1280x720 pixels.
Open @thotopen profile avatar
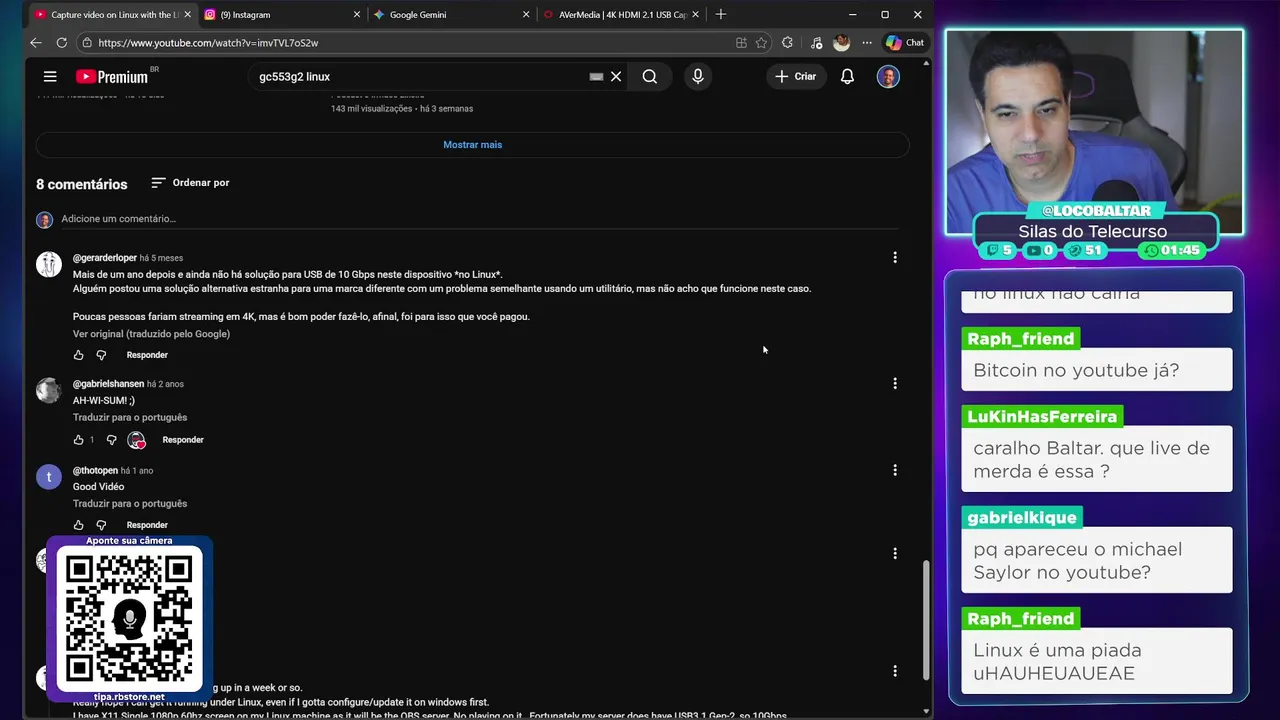coord(49,477)
